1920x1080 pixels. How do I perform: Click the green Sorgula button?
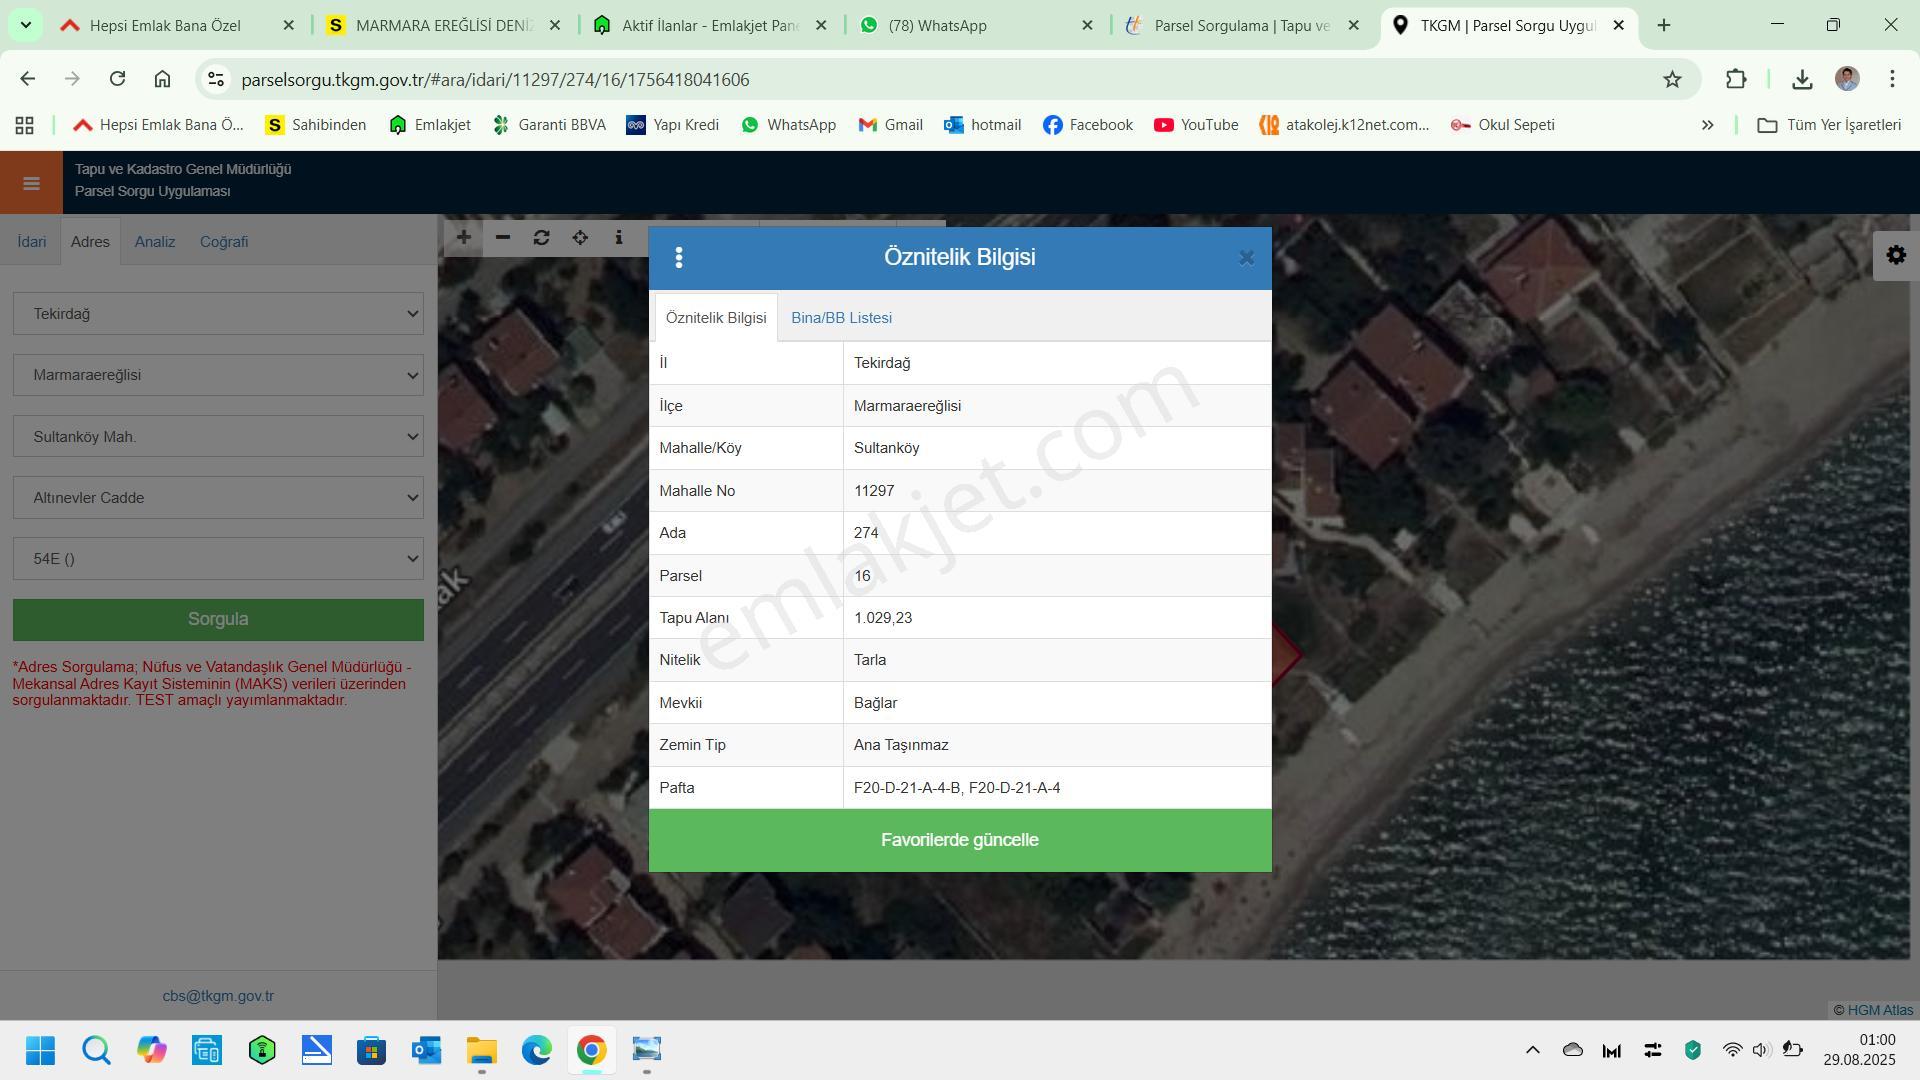[x=218, y=620]
